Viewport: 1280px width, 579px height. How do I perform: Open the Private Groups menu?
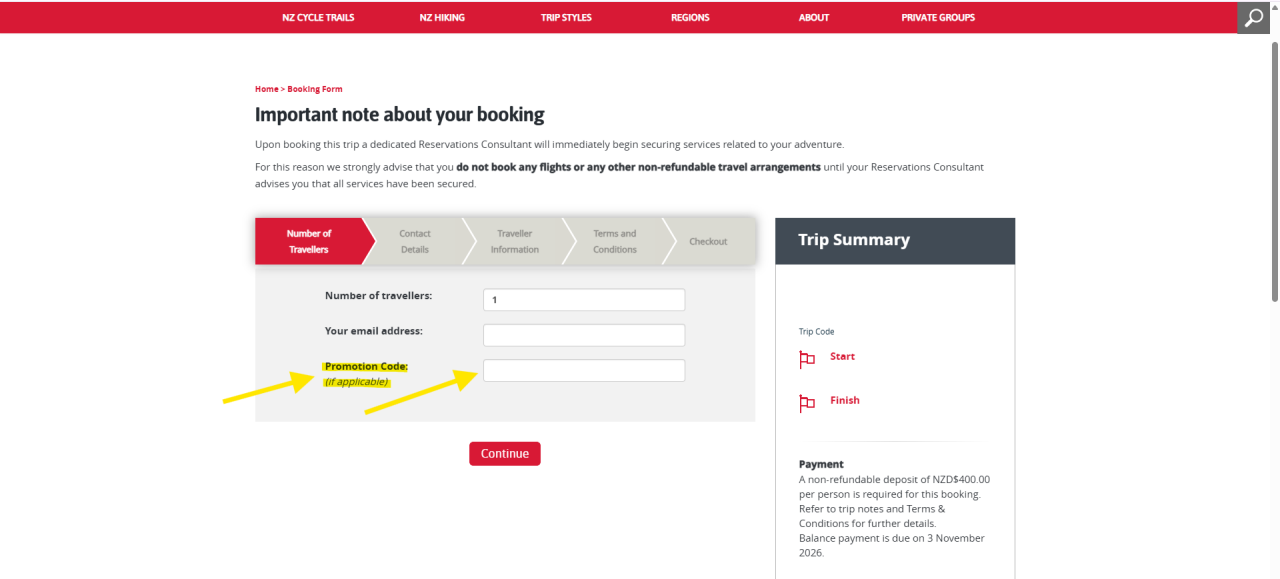click(x=938, y=17)
